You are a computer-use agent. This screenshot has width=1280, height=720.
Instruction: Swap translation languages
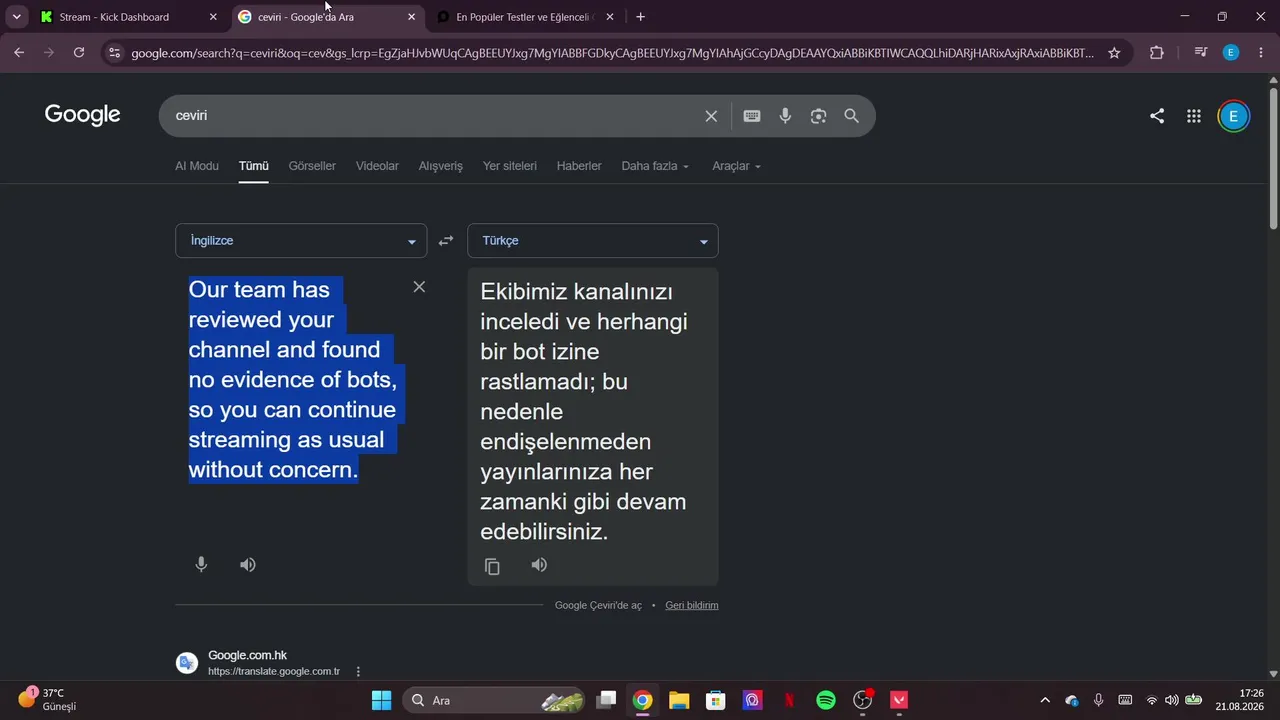click(x=446, y=241)
